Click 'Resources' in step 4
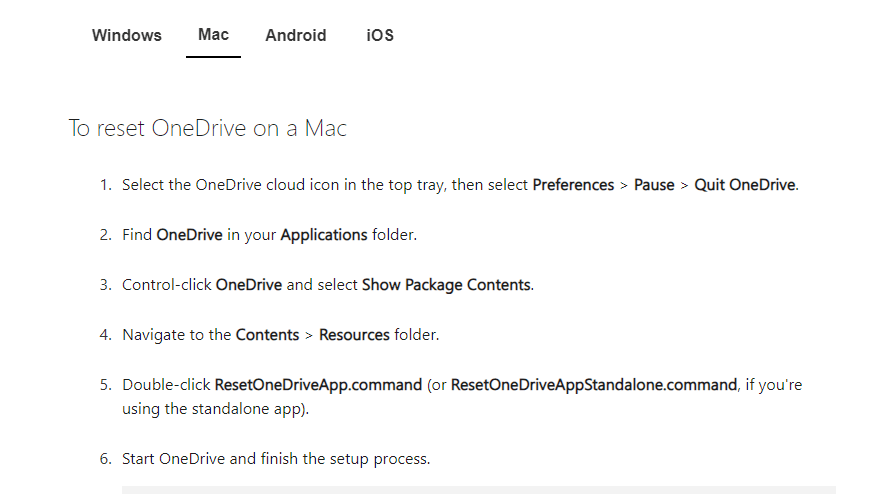The image size is (879, 494). (354, 335)
